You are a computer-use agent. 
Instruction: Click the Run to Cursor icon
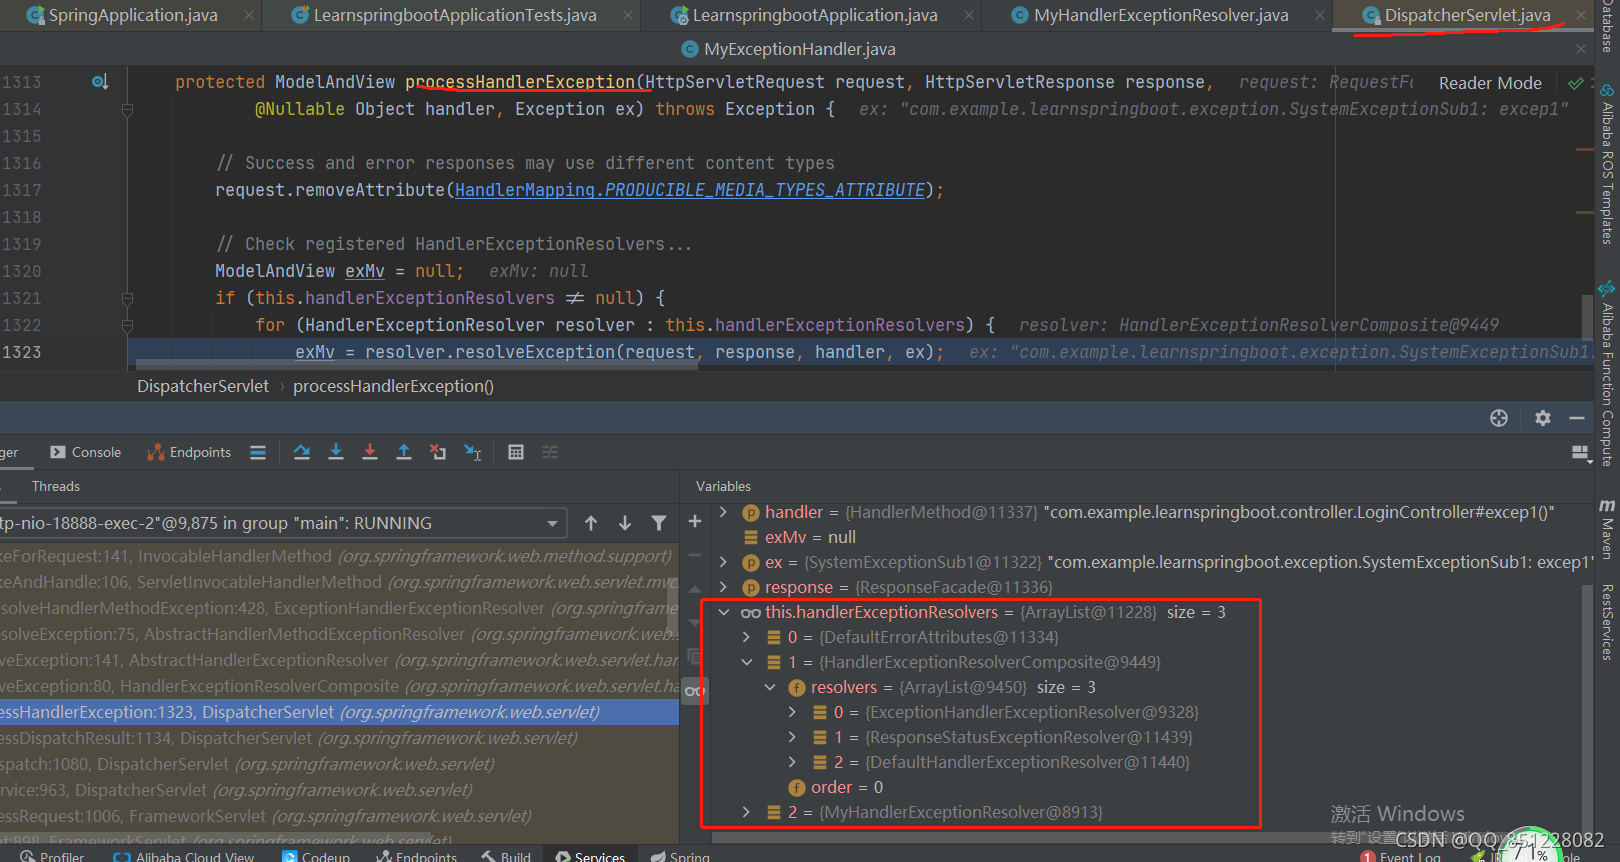[x=473, y=452]
